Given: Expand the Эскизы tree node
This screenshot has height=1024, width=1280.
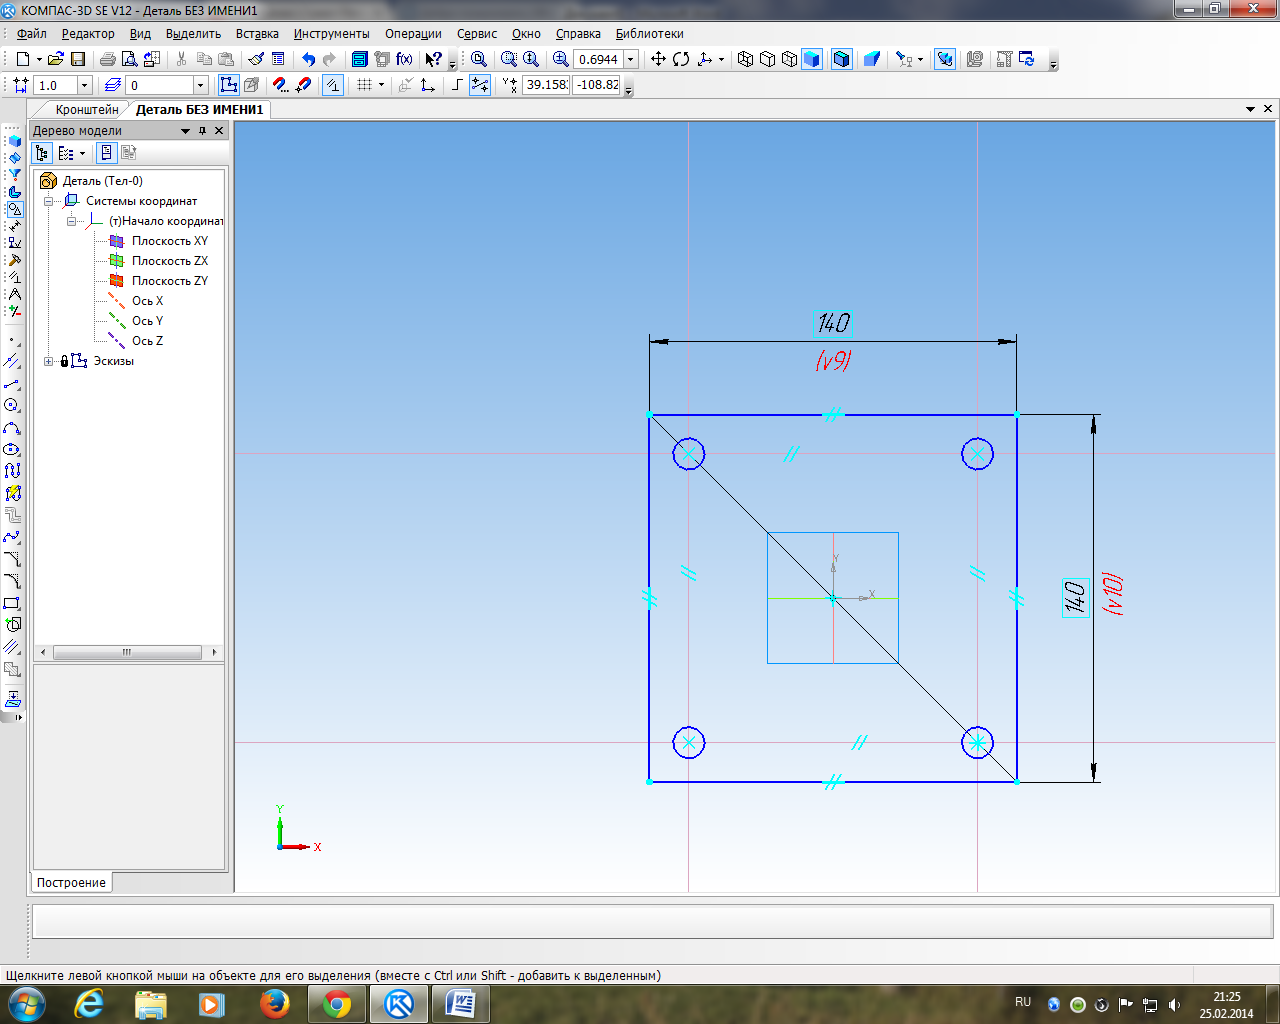Looking at the screenshot, I should 48,361.
